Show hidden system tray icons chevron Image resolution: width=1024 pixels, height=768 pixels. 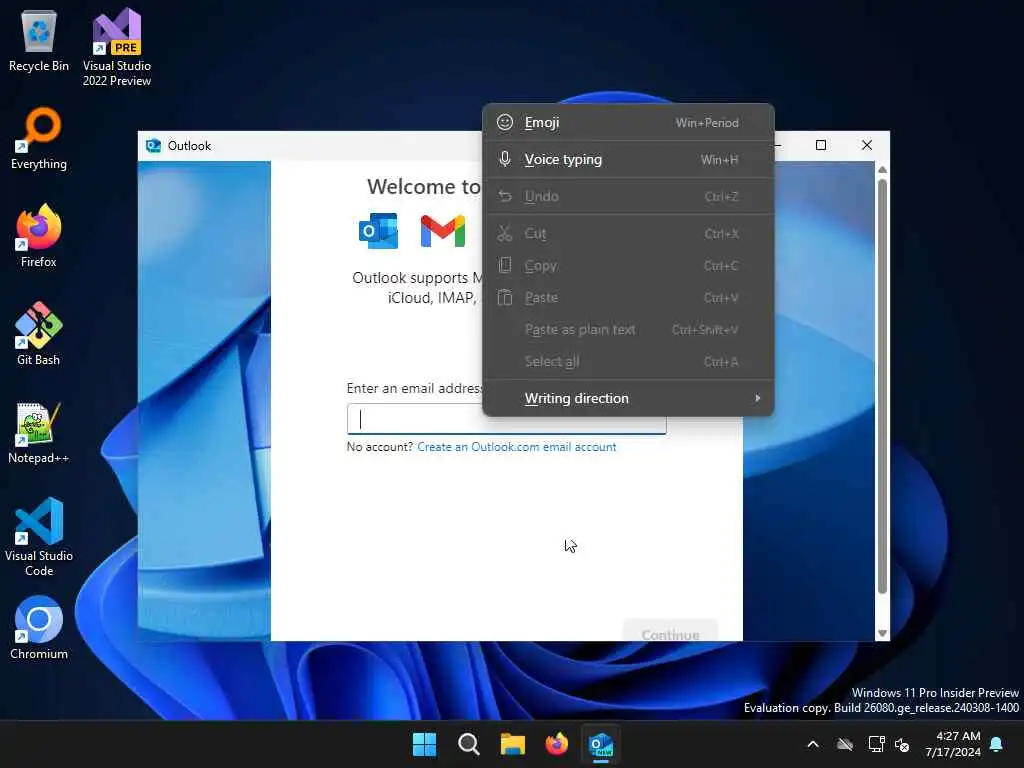tap(813, 744)
